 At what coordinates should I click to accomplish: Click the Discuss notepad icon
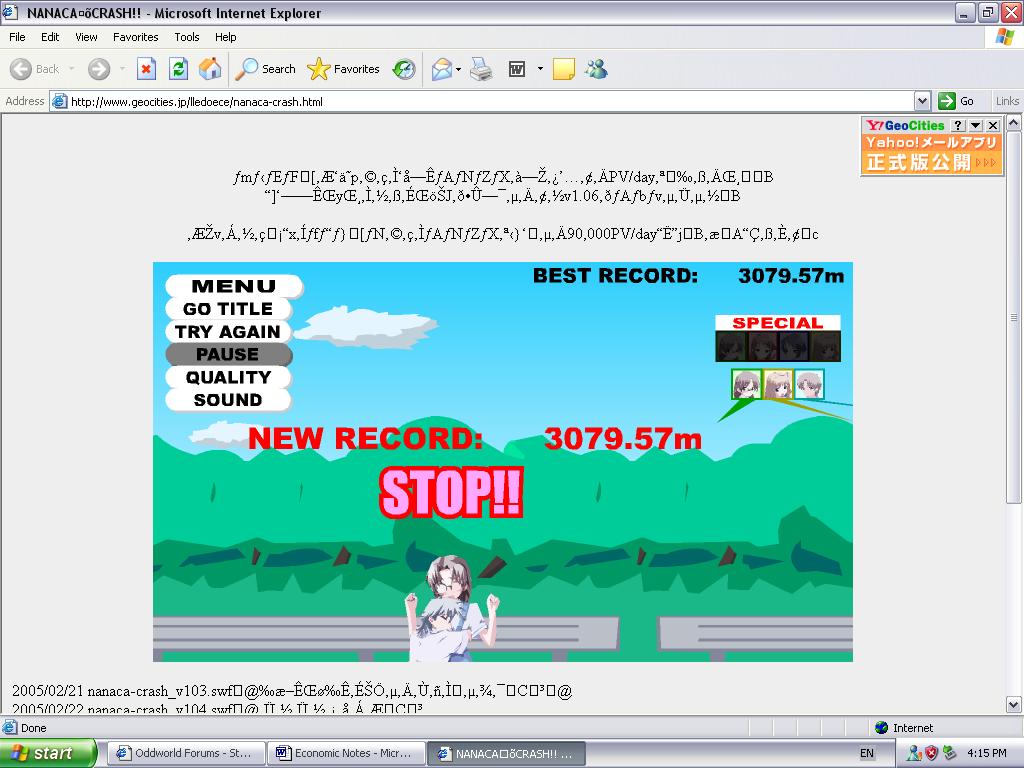[x=564, y=69]
